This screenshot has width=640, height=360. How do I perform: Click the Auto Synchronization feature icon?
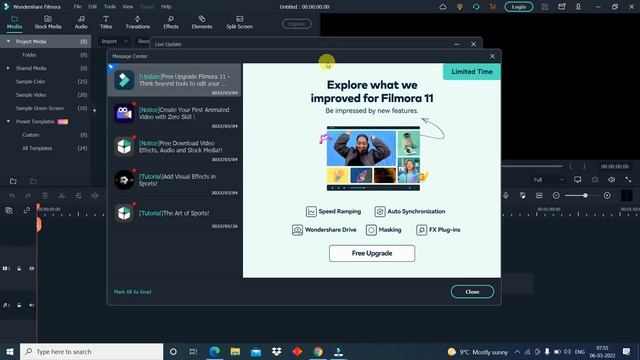pyautogui.click(x=380, y=211)
